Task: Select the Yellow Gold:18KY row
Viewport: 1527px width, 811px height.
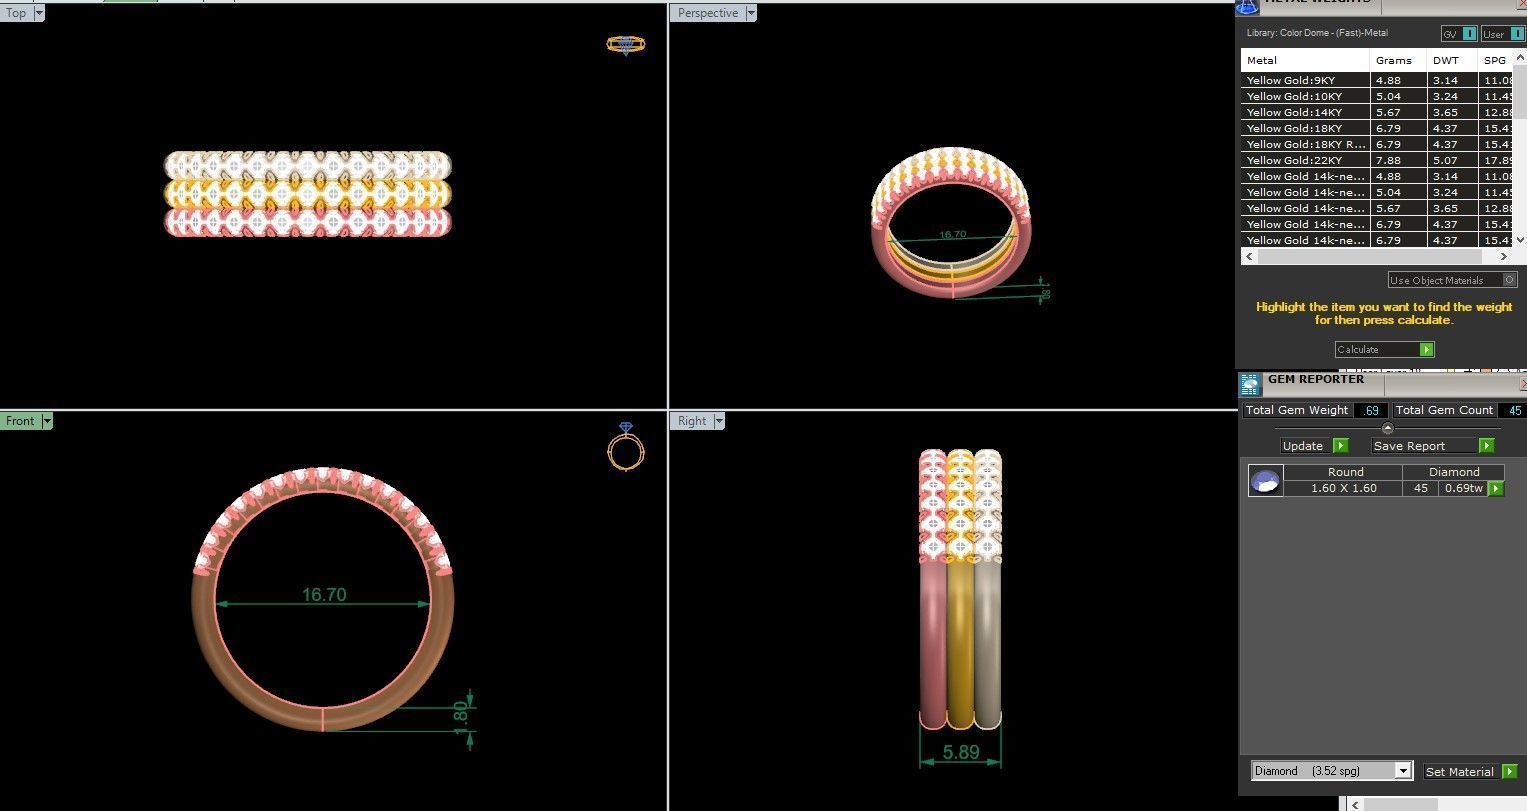Action: coord(1378,128)
